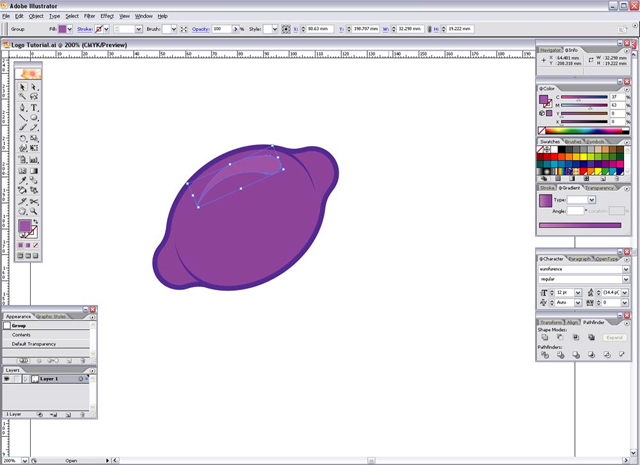The image size is (640, 465).
Task: Pick the yellow swatch in Swatches panel
Action: (584, 157)
